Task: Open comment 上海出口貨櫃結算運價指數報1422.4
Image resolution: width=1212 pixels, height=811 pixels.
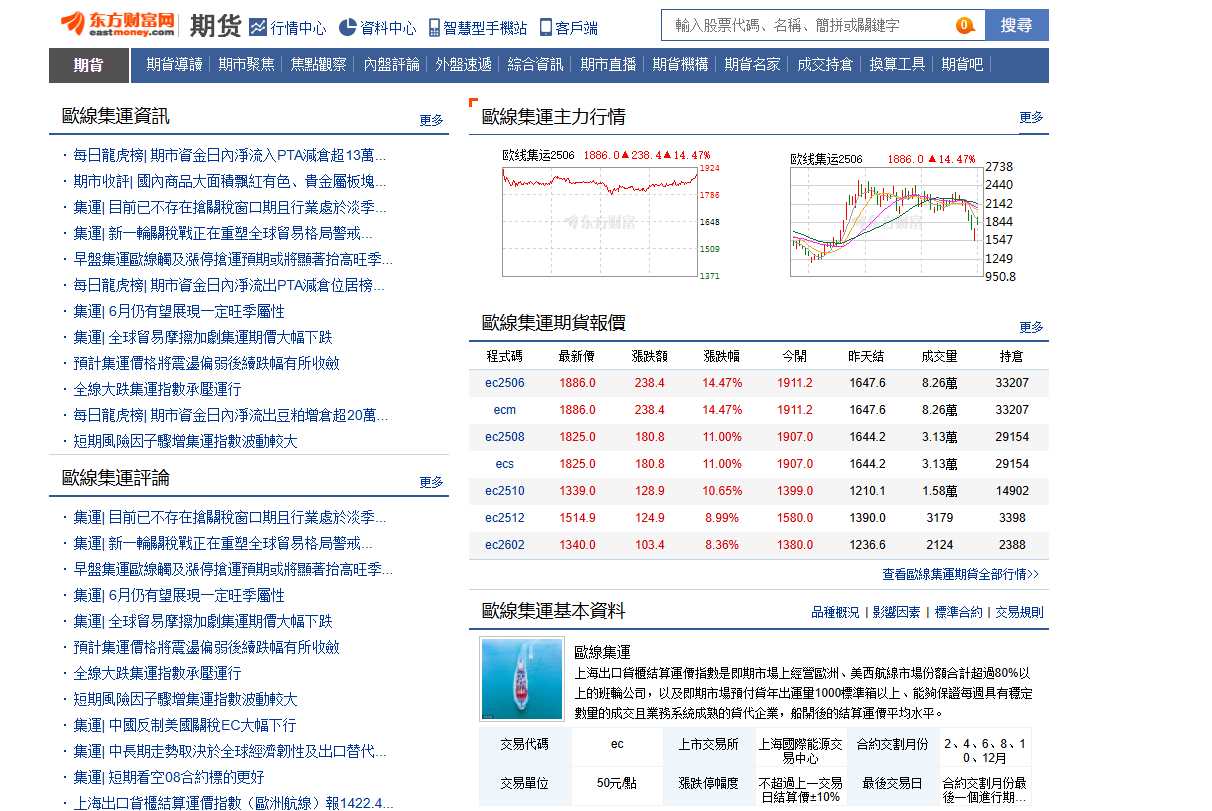Action: point(233,803)
